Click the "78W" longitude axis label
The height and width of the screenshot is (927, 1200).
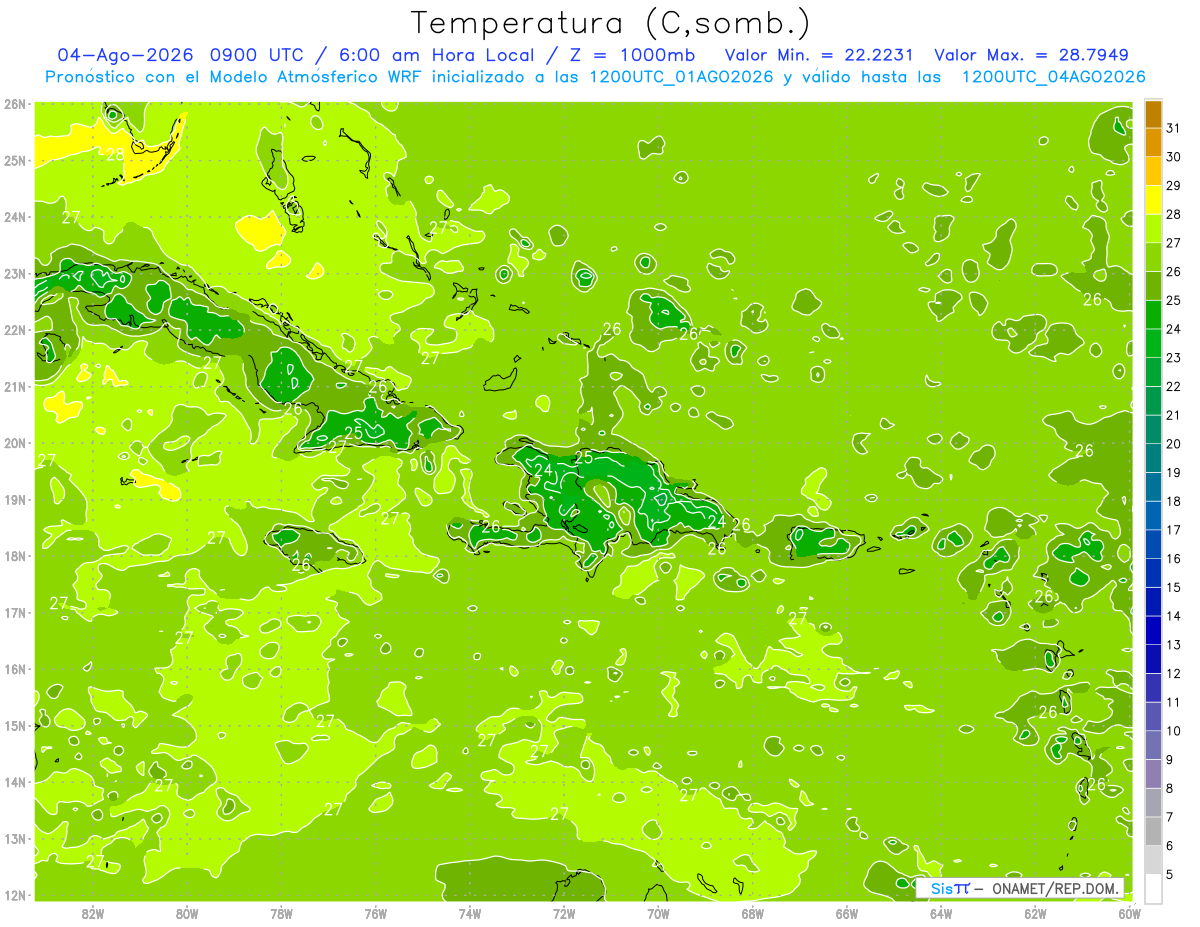tap(281, 914)
